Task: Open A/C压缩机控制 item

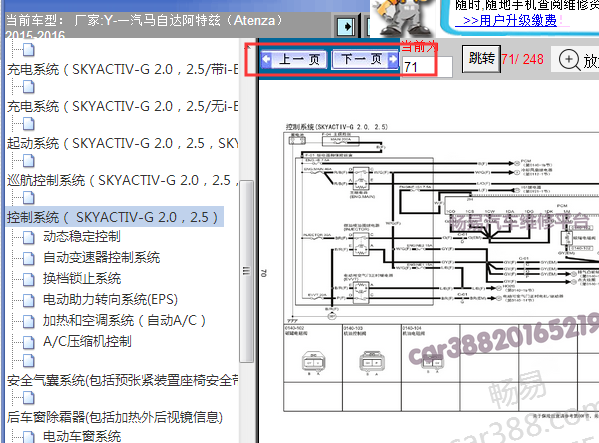Action: point(87,341)
